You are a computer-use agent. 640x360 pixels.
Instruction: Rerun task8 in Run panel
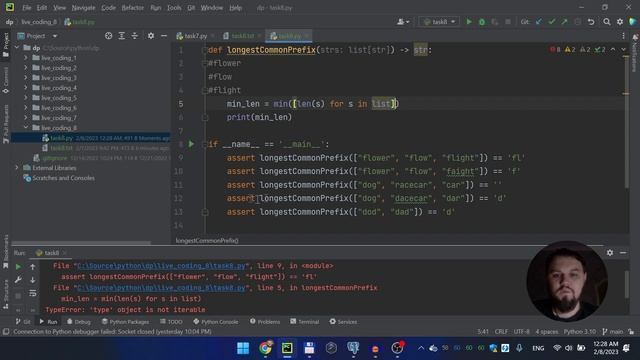(x=18, y=267)
